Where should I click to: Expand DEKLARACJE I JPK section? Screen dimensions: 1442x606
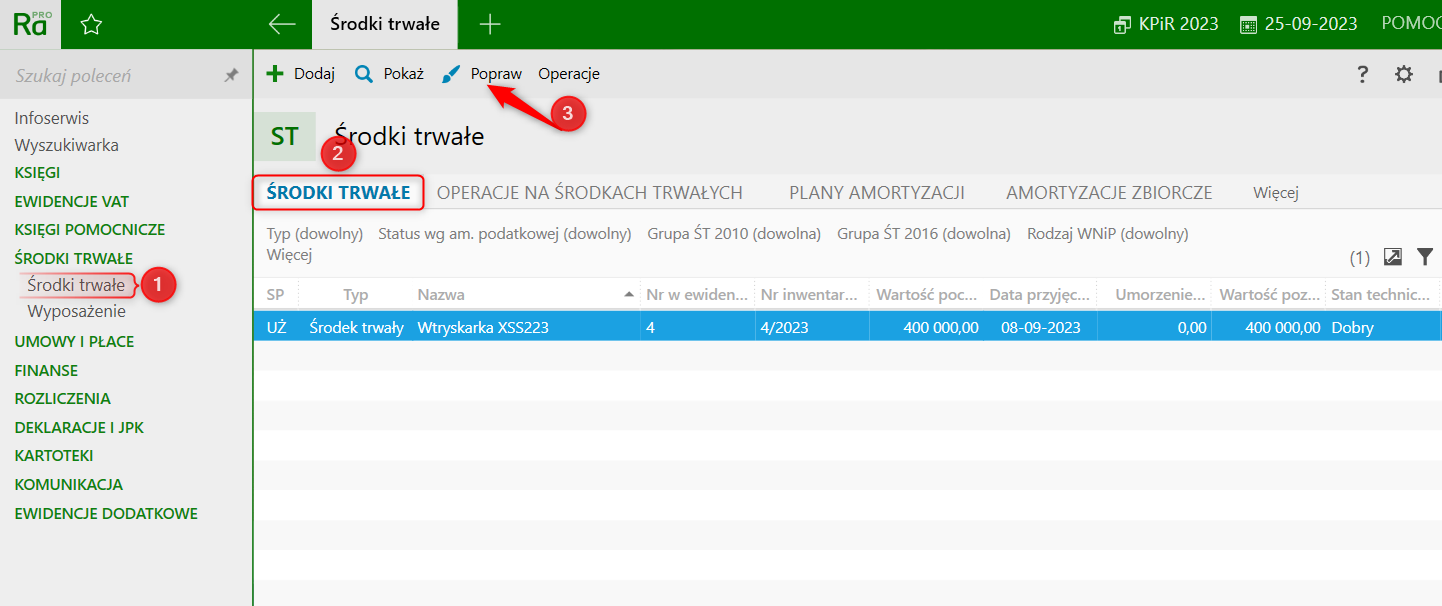(x=79, y=427)
